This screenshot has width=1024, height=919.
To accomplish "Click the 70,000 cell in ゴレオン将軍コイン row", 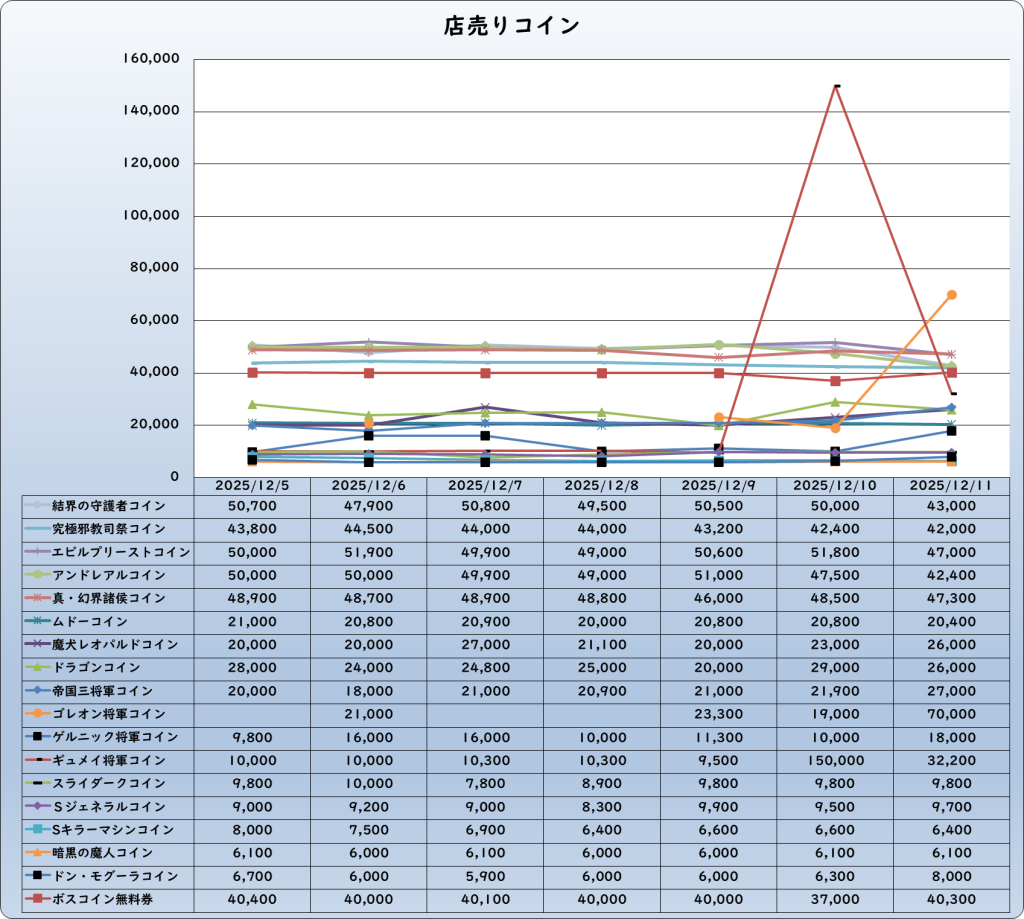I will coord(951,714).
